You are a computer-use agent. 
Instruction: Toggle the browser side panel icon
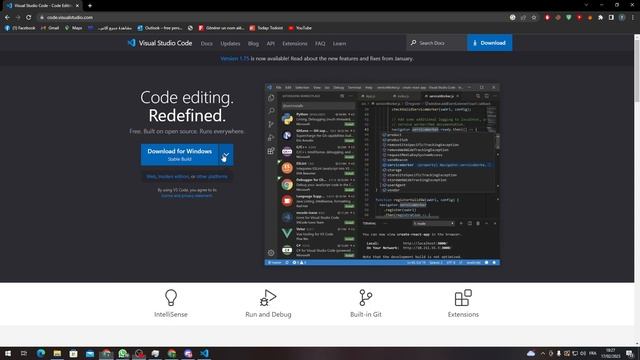611,18
